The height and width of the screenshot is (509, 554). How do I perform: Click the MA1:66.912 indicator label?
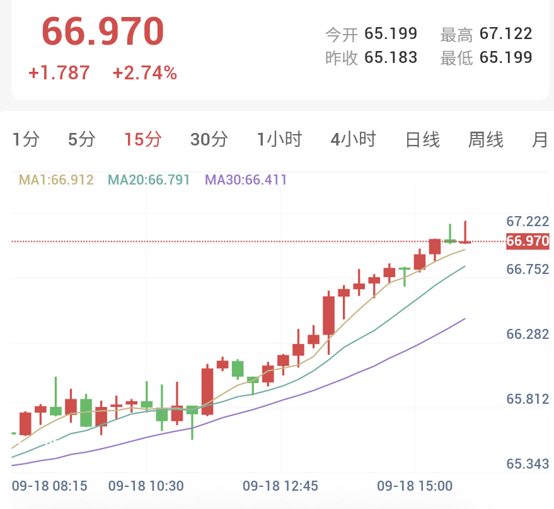[56, 180]
